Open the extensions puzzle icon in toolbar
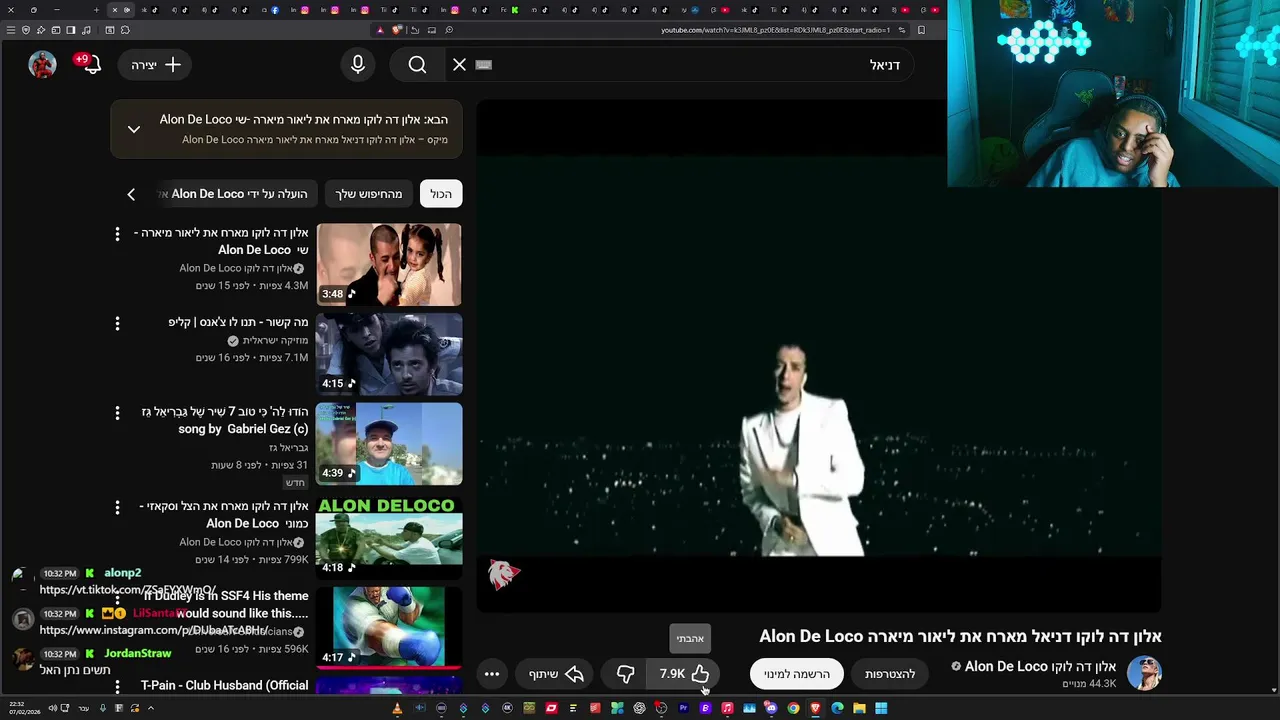1280x720 pixels. coord(125,30)
